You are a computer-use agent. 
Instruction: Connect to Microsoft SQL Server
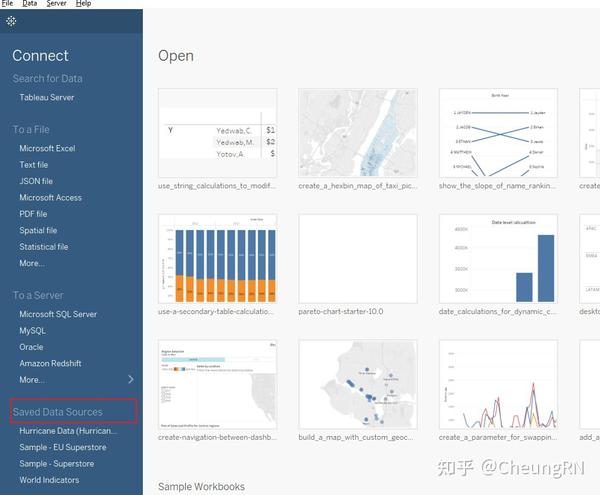58,314
